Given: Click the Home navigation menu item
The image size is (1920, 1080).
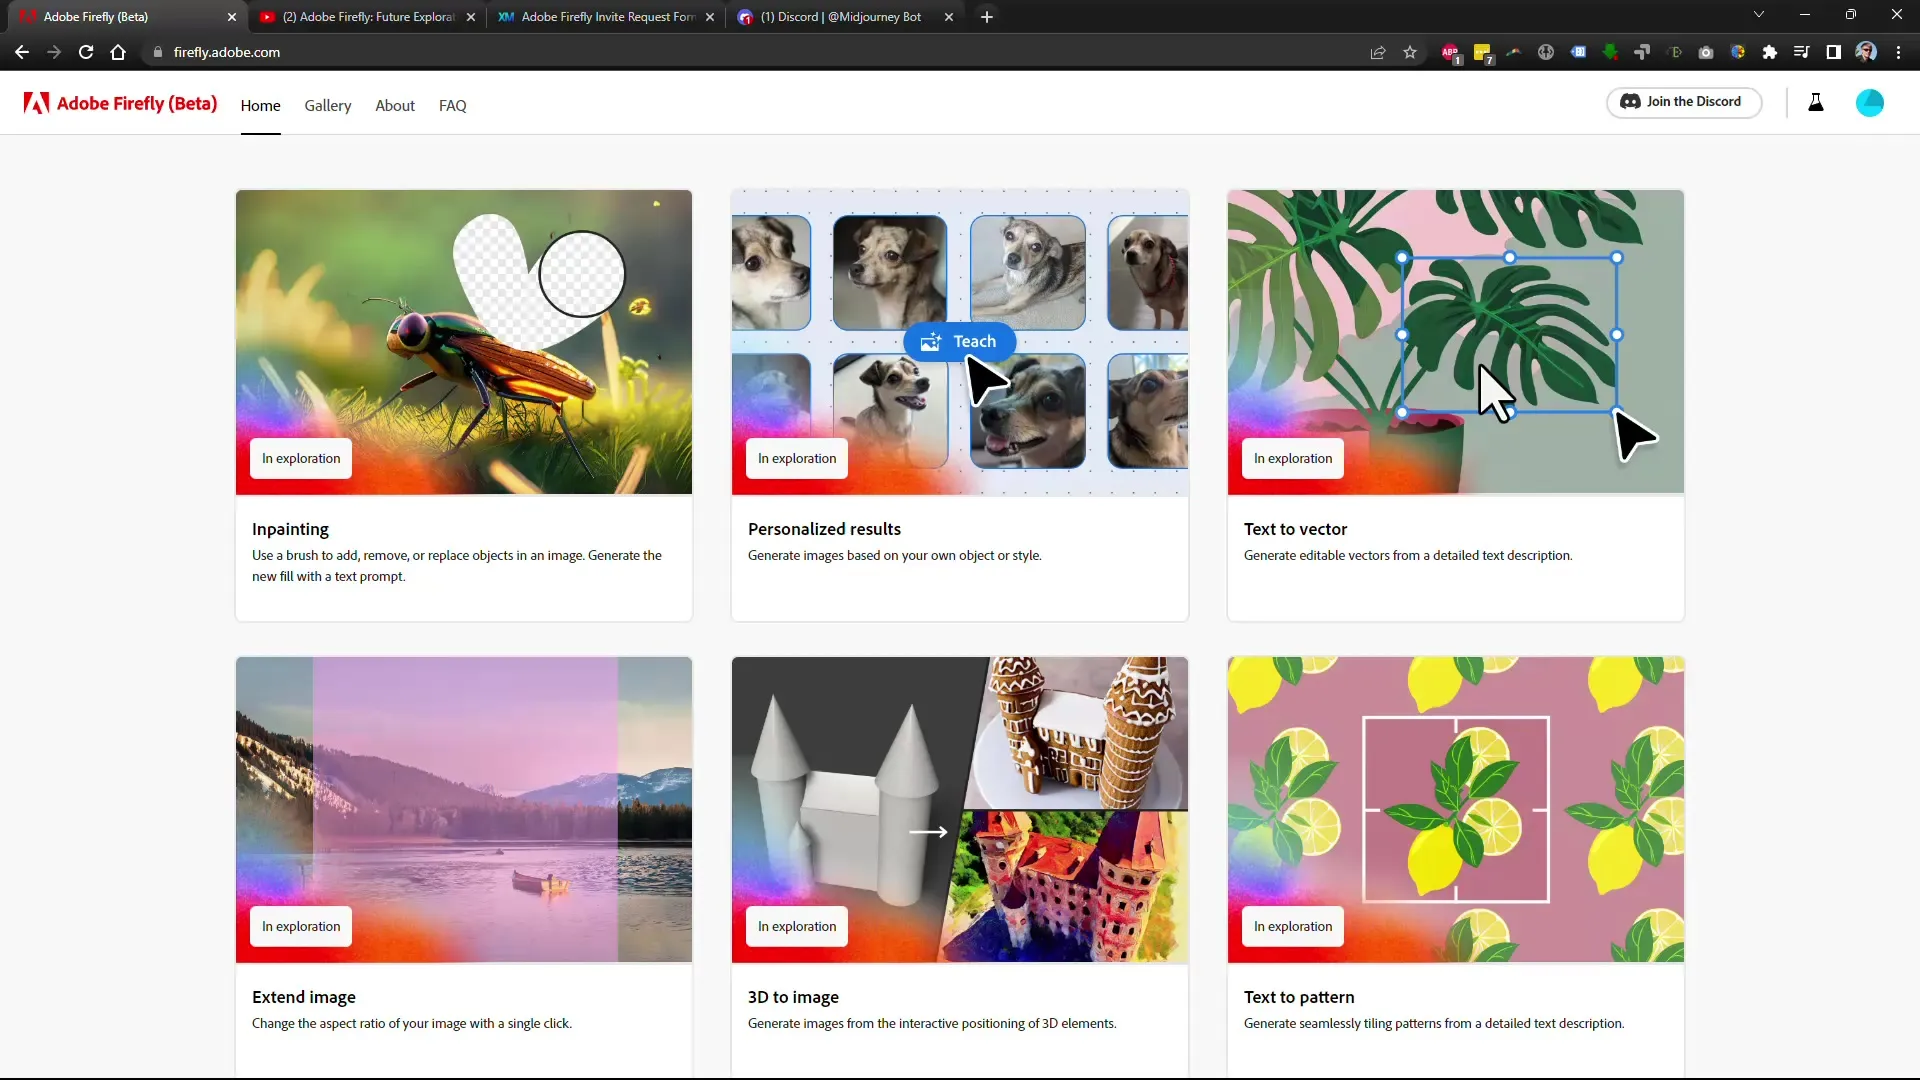Looking at the screenshot, I should point(260,105).
